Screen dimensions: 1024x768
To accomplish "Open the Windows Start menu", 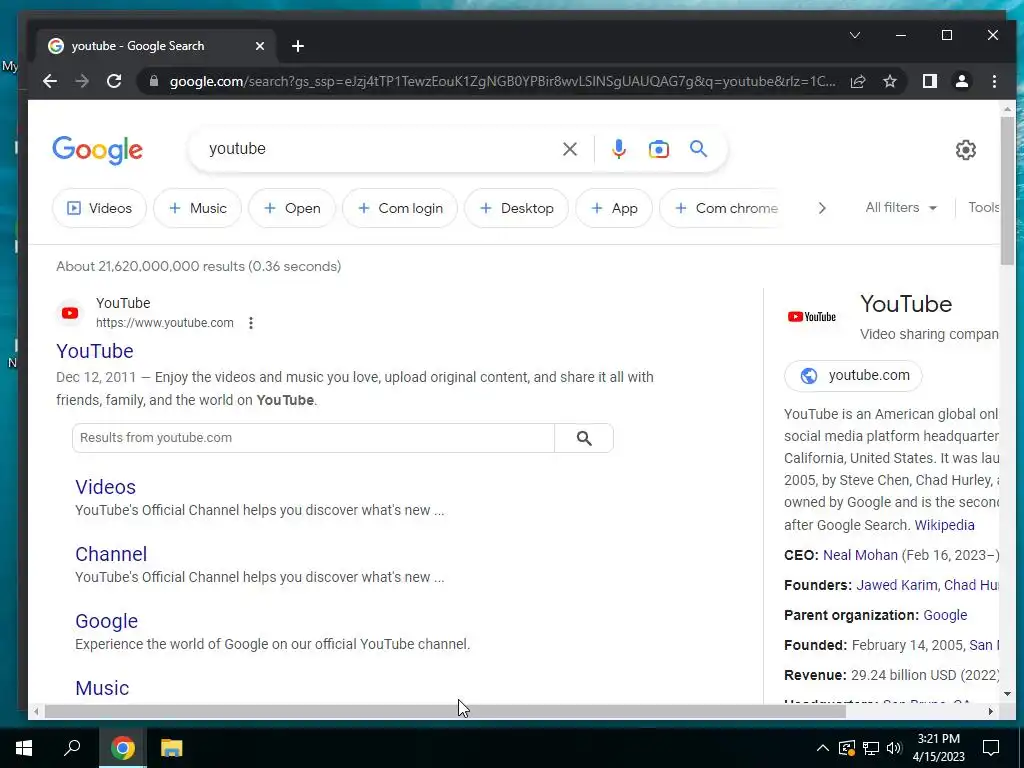I will (x=24, y=748).
